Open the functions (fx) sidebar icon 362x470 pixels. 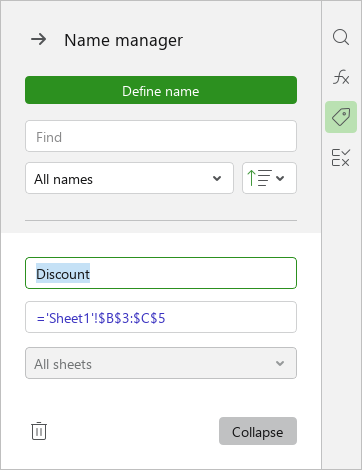point(341,77)
